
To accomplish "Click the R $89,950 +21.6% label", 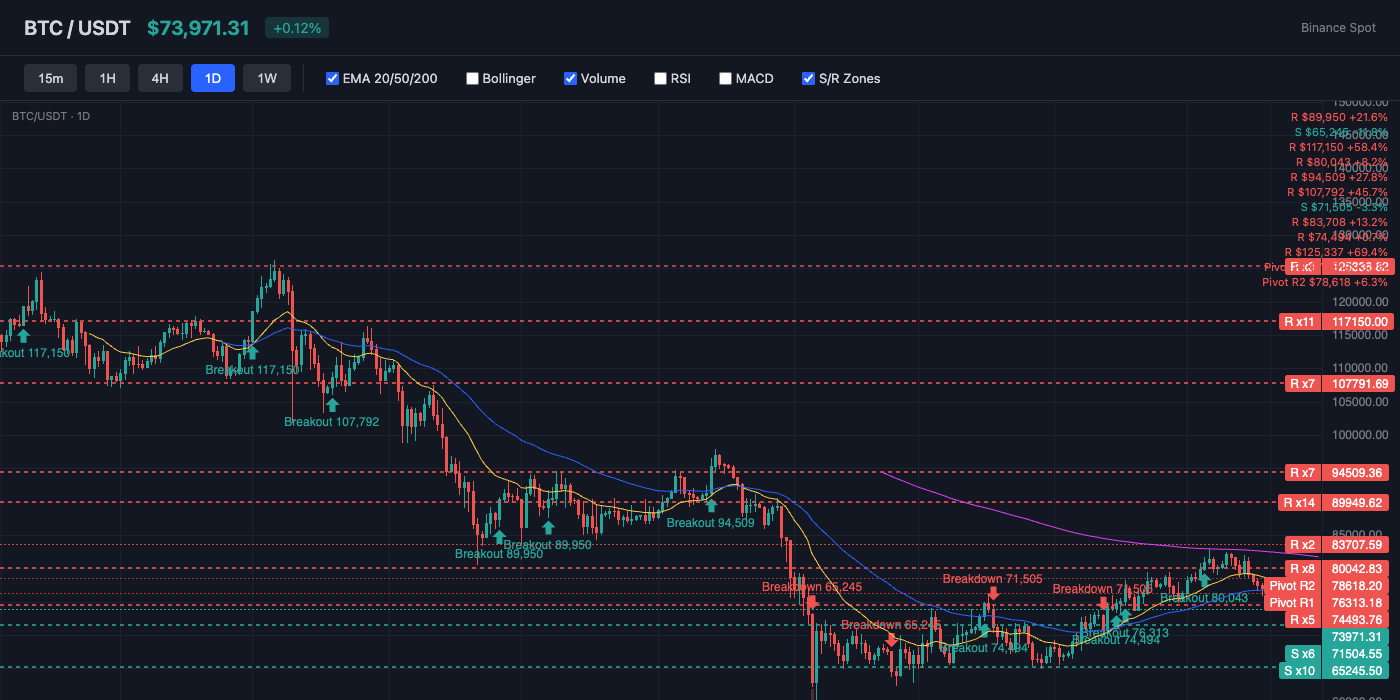I will point(1339,117).
